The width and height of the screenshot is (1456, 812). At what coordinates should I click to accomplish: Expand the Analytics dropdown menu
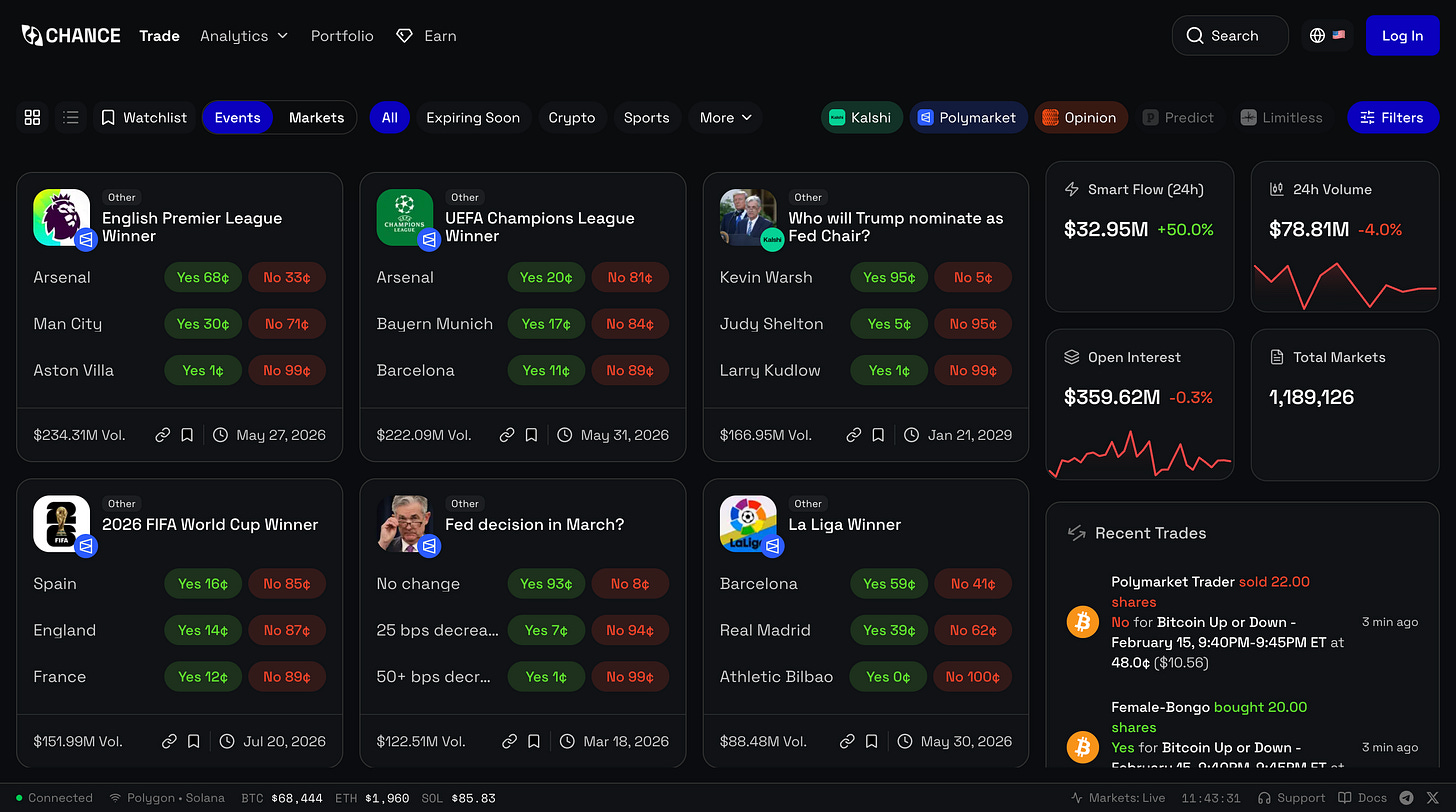click(244, 36)
